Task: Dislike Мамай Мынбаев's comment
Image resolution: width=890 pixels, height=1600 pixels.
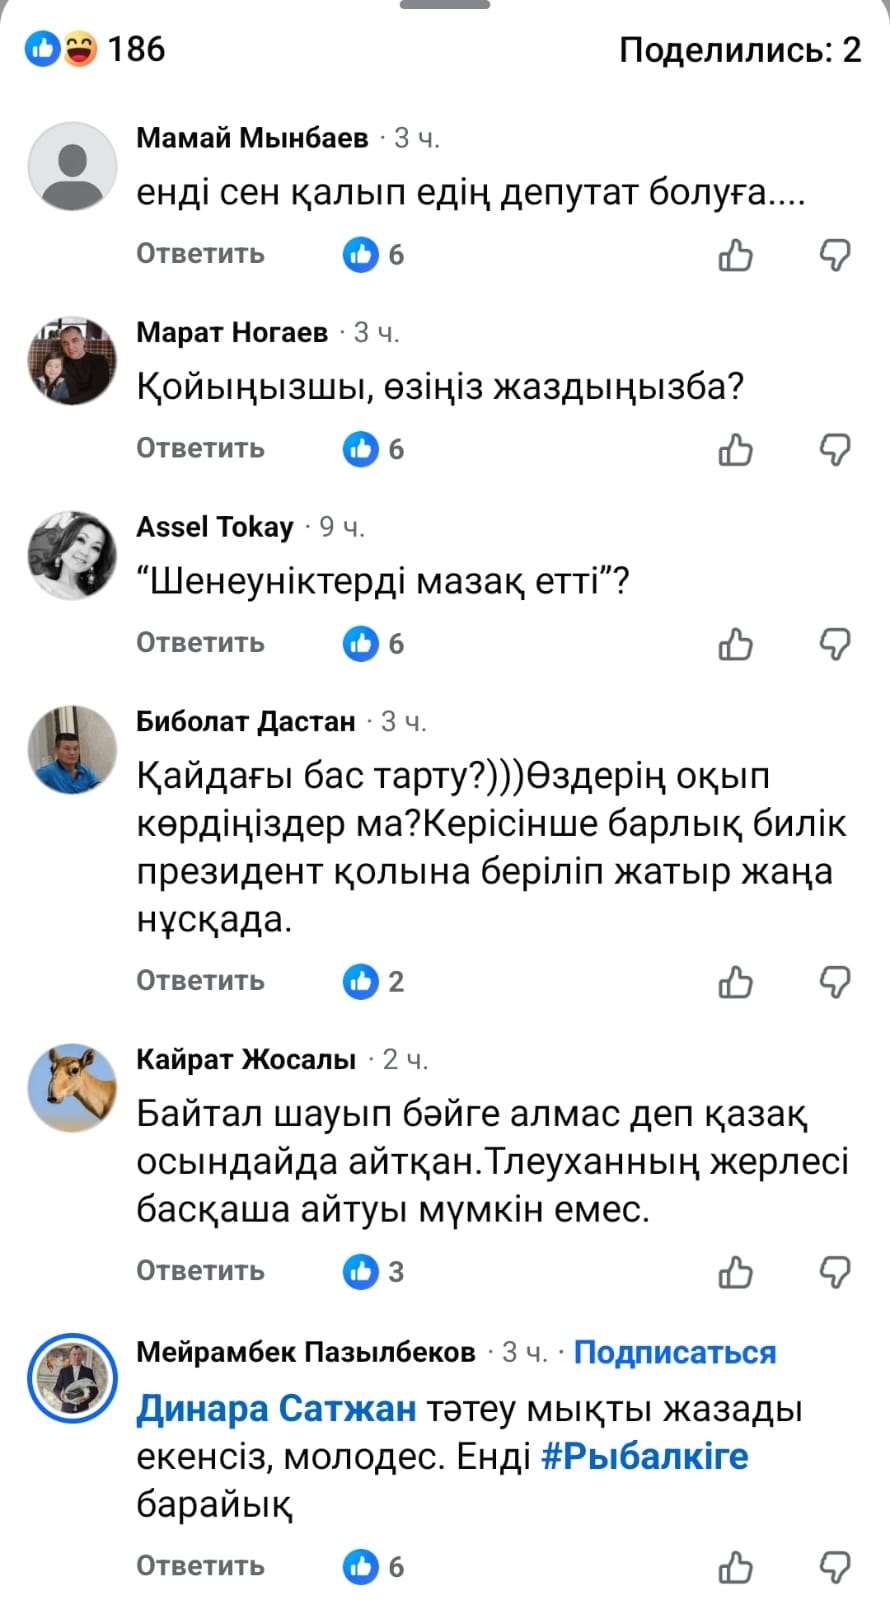Action: [834, 256]
